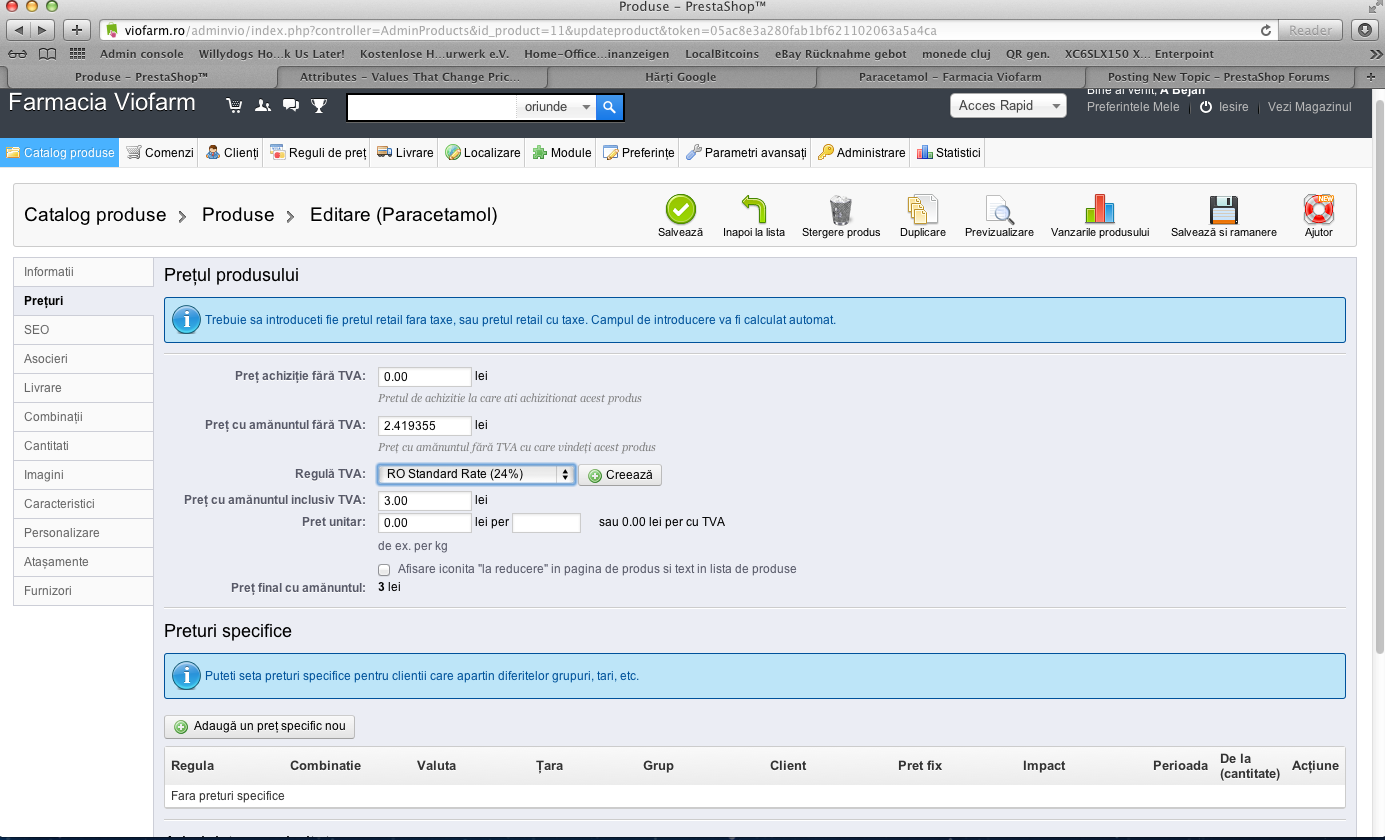Switch to Paracetamol – Farmacia Viofarm browser tab
1385x840 pixels.
tap(950, 77)
